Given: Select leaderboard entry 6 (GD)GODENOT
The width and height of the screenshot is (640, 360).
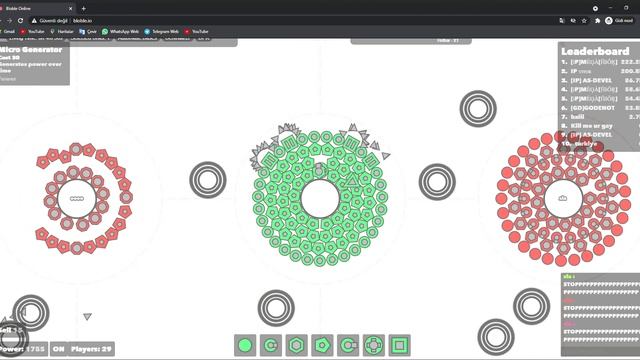Looking at the screenshot, I should pos(600,108).
